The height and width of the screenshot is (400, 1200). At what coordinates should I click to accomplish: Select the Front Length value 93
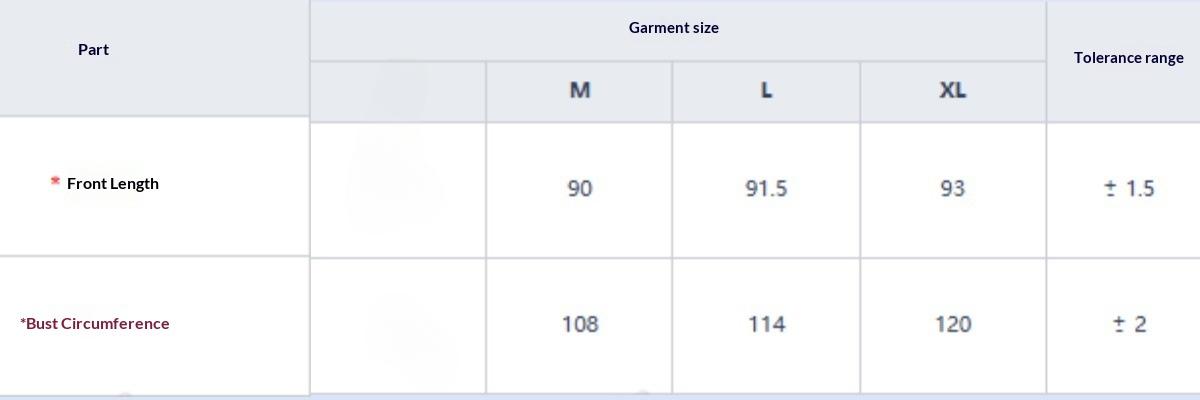953,189
